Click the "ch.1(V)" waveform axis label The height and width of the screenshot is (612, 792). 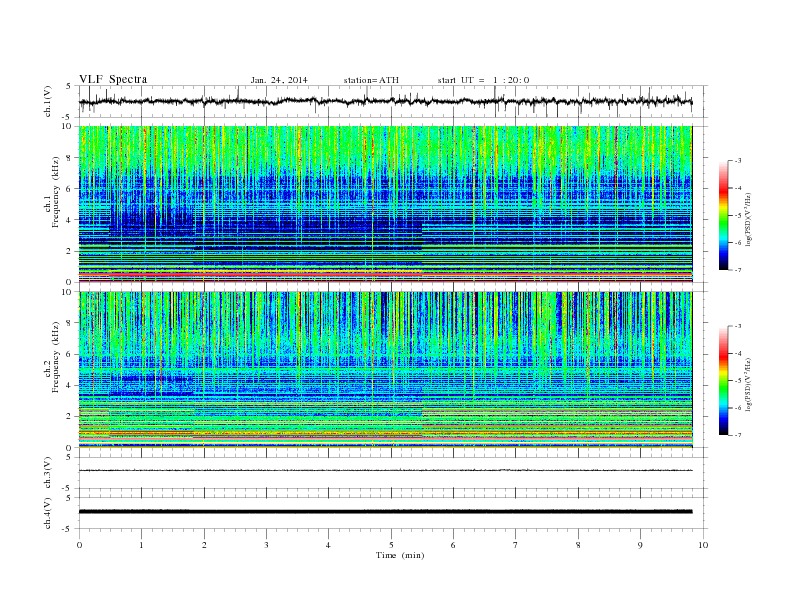tap(48, 101)
